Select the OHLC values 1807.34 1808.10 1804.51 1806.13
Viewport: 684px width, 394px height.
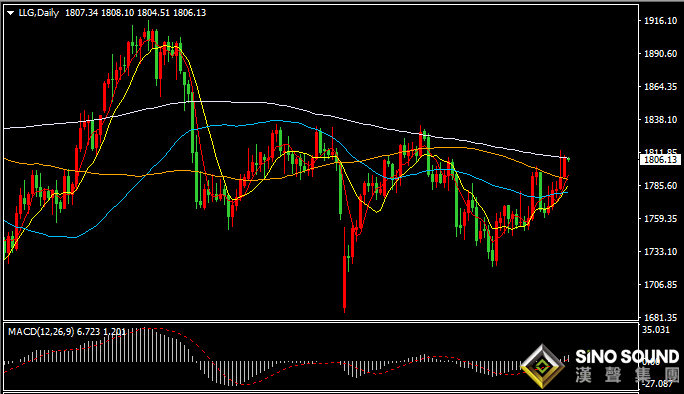(136, 13)
